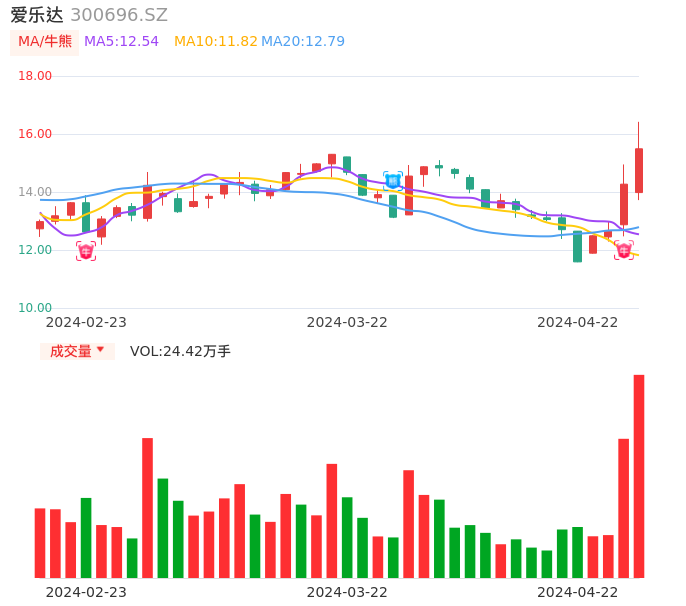The height and width of the screenshot is (606, 686).
Task: Click the VOL:24.42万手 volume readout
Action: [180, 351]
